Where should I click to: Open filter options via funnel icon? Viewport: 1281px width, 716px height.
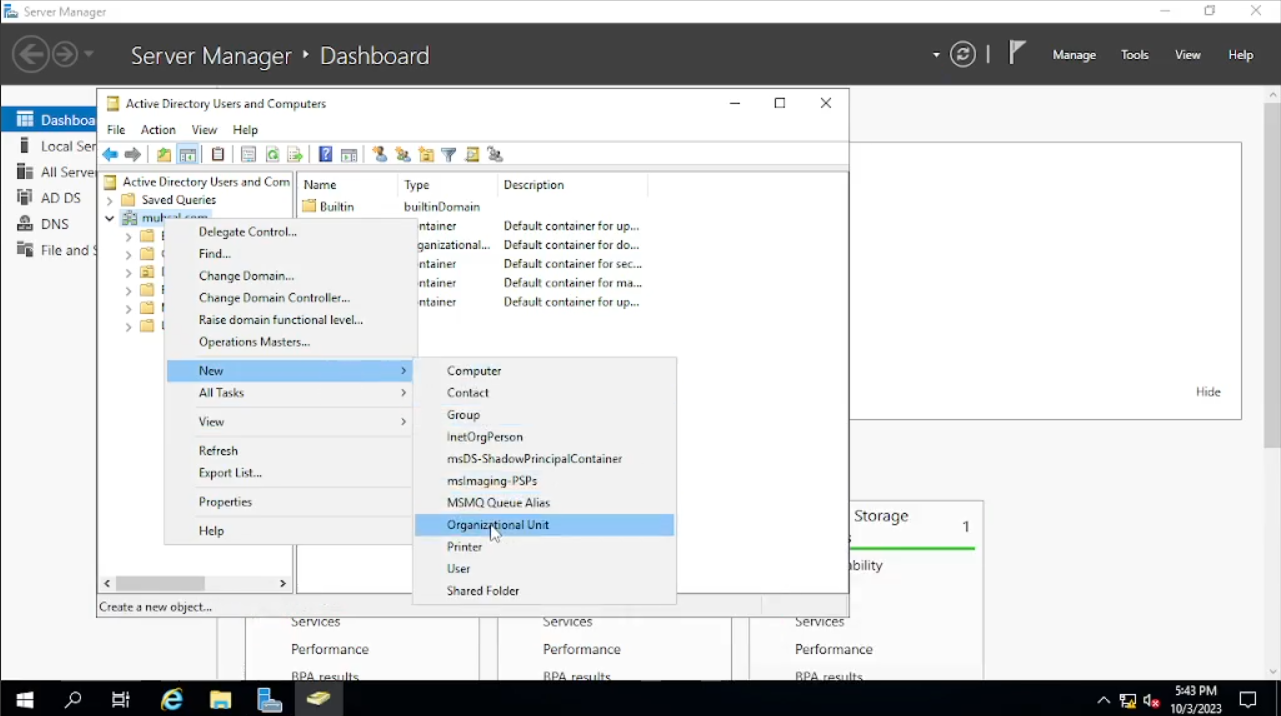pyautogui.click(x=449, y=155)
